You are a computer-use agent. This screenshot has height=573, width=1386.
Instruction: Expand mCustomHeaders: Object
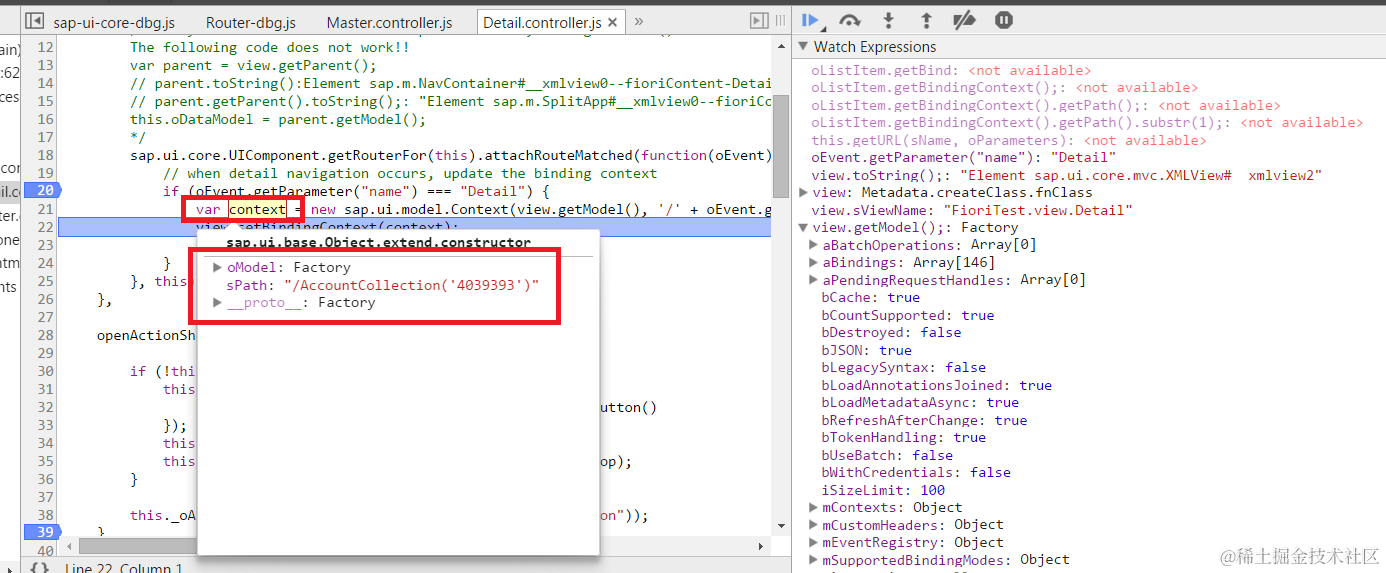point(814,525)
